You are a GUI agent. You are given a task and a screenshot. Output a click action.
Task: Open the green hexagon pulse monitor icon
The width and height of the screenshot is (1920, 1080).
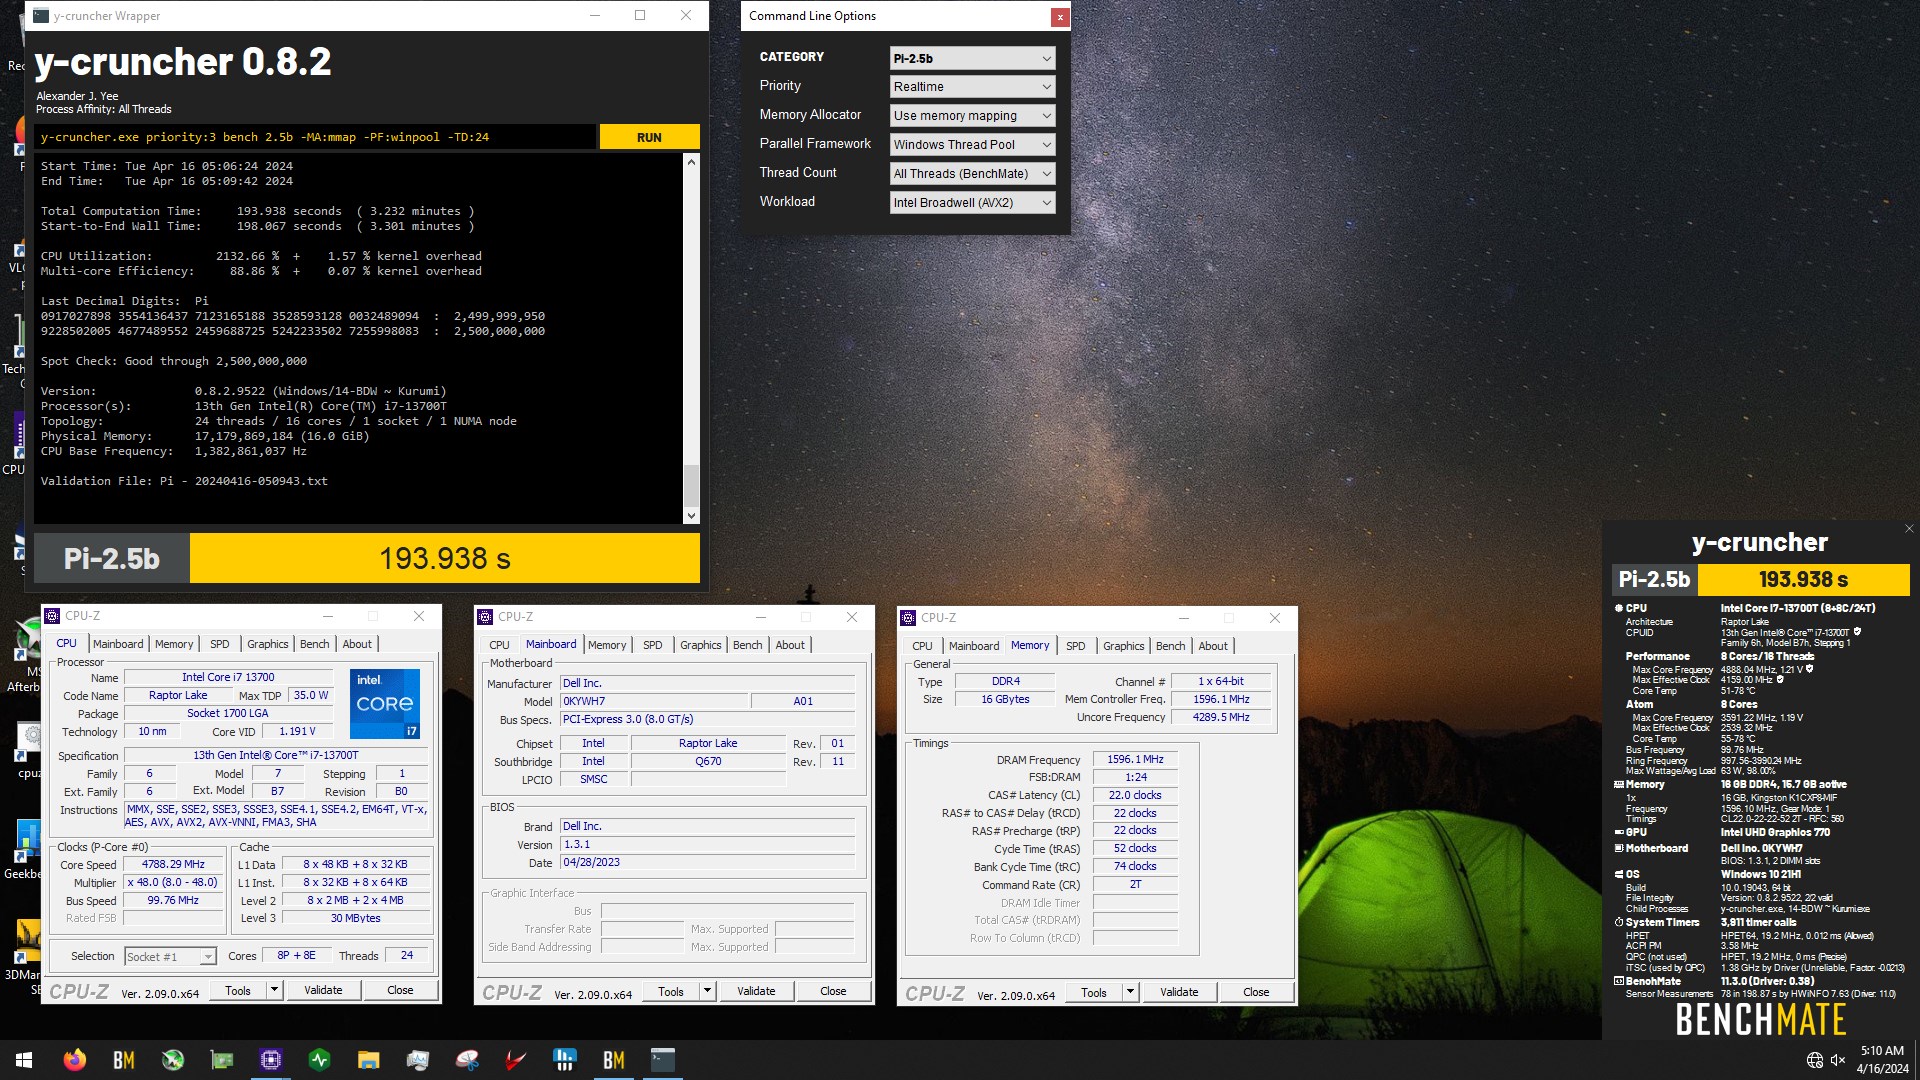click(320, 1060)
